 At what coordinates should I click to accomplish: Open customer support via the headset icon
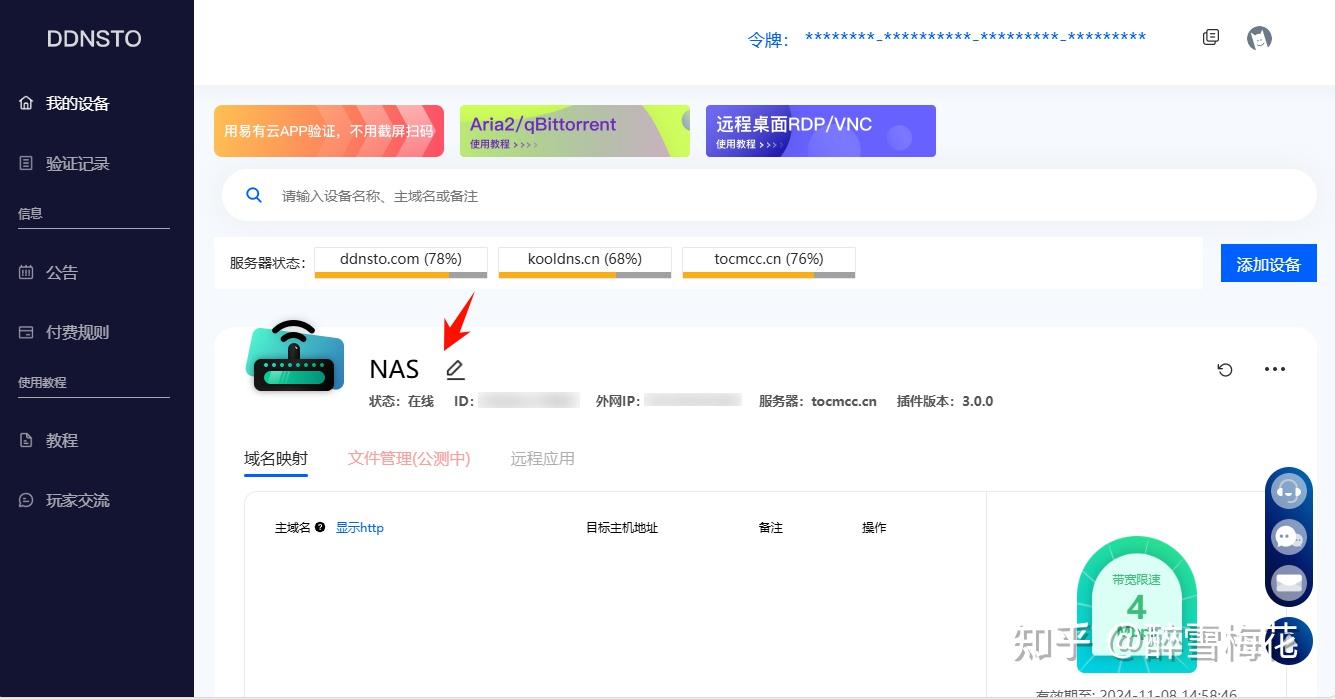[1289, 491]
